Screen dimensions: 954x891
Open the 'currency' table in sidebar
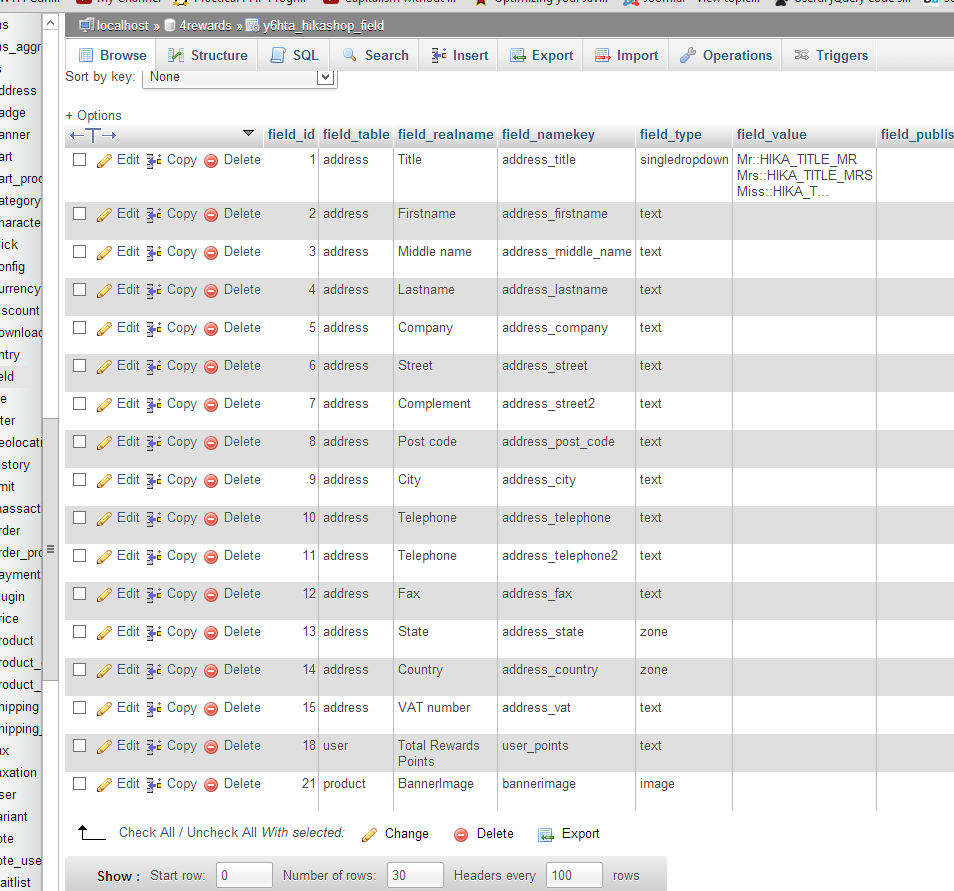point(20,288)
